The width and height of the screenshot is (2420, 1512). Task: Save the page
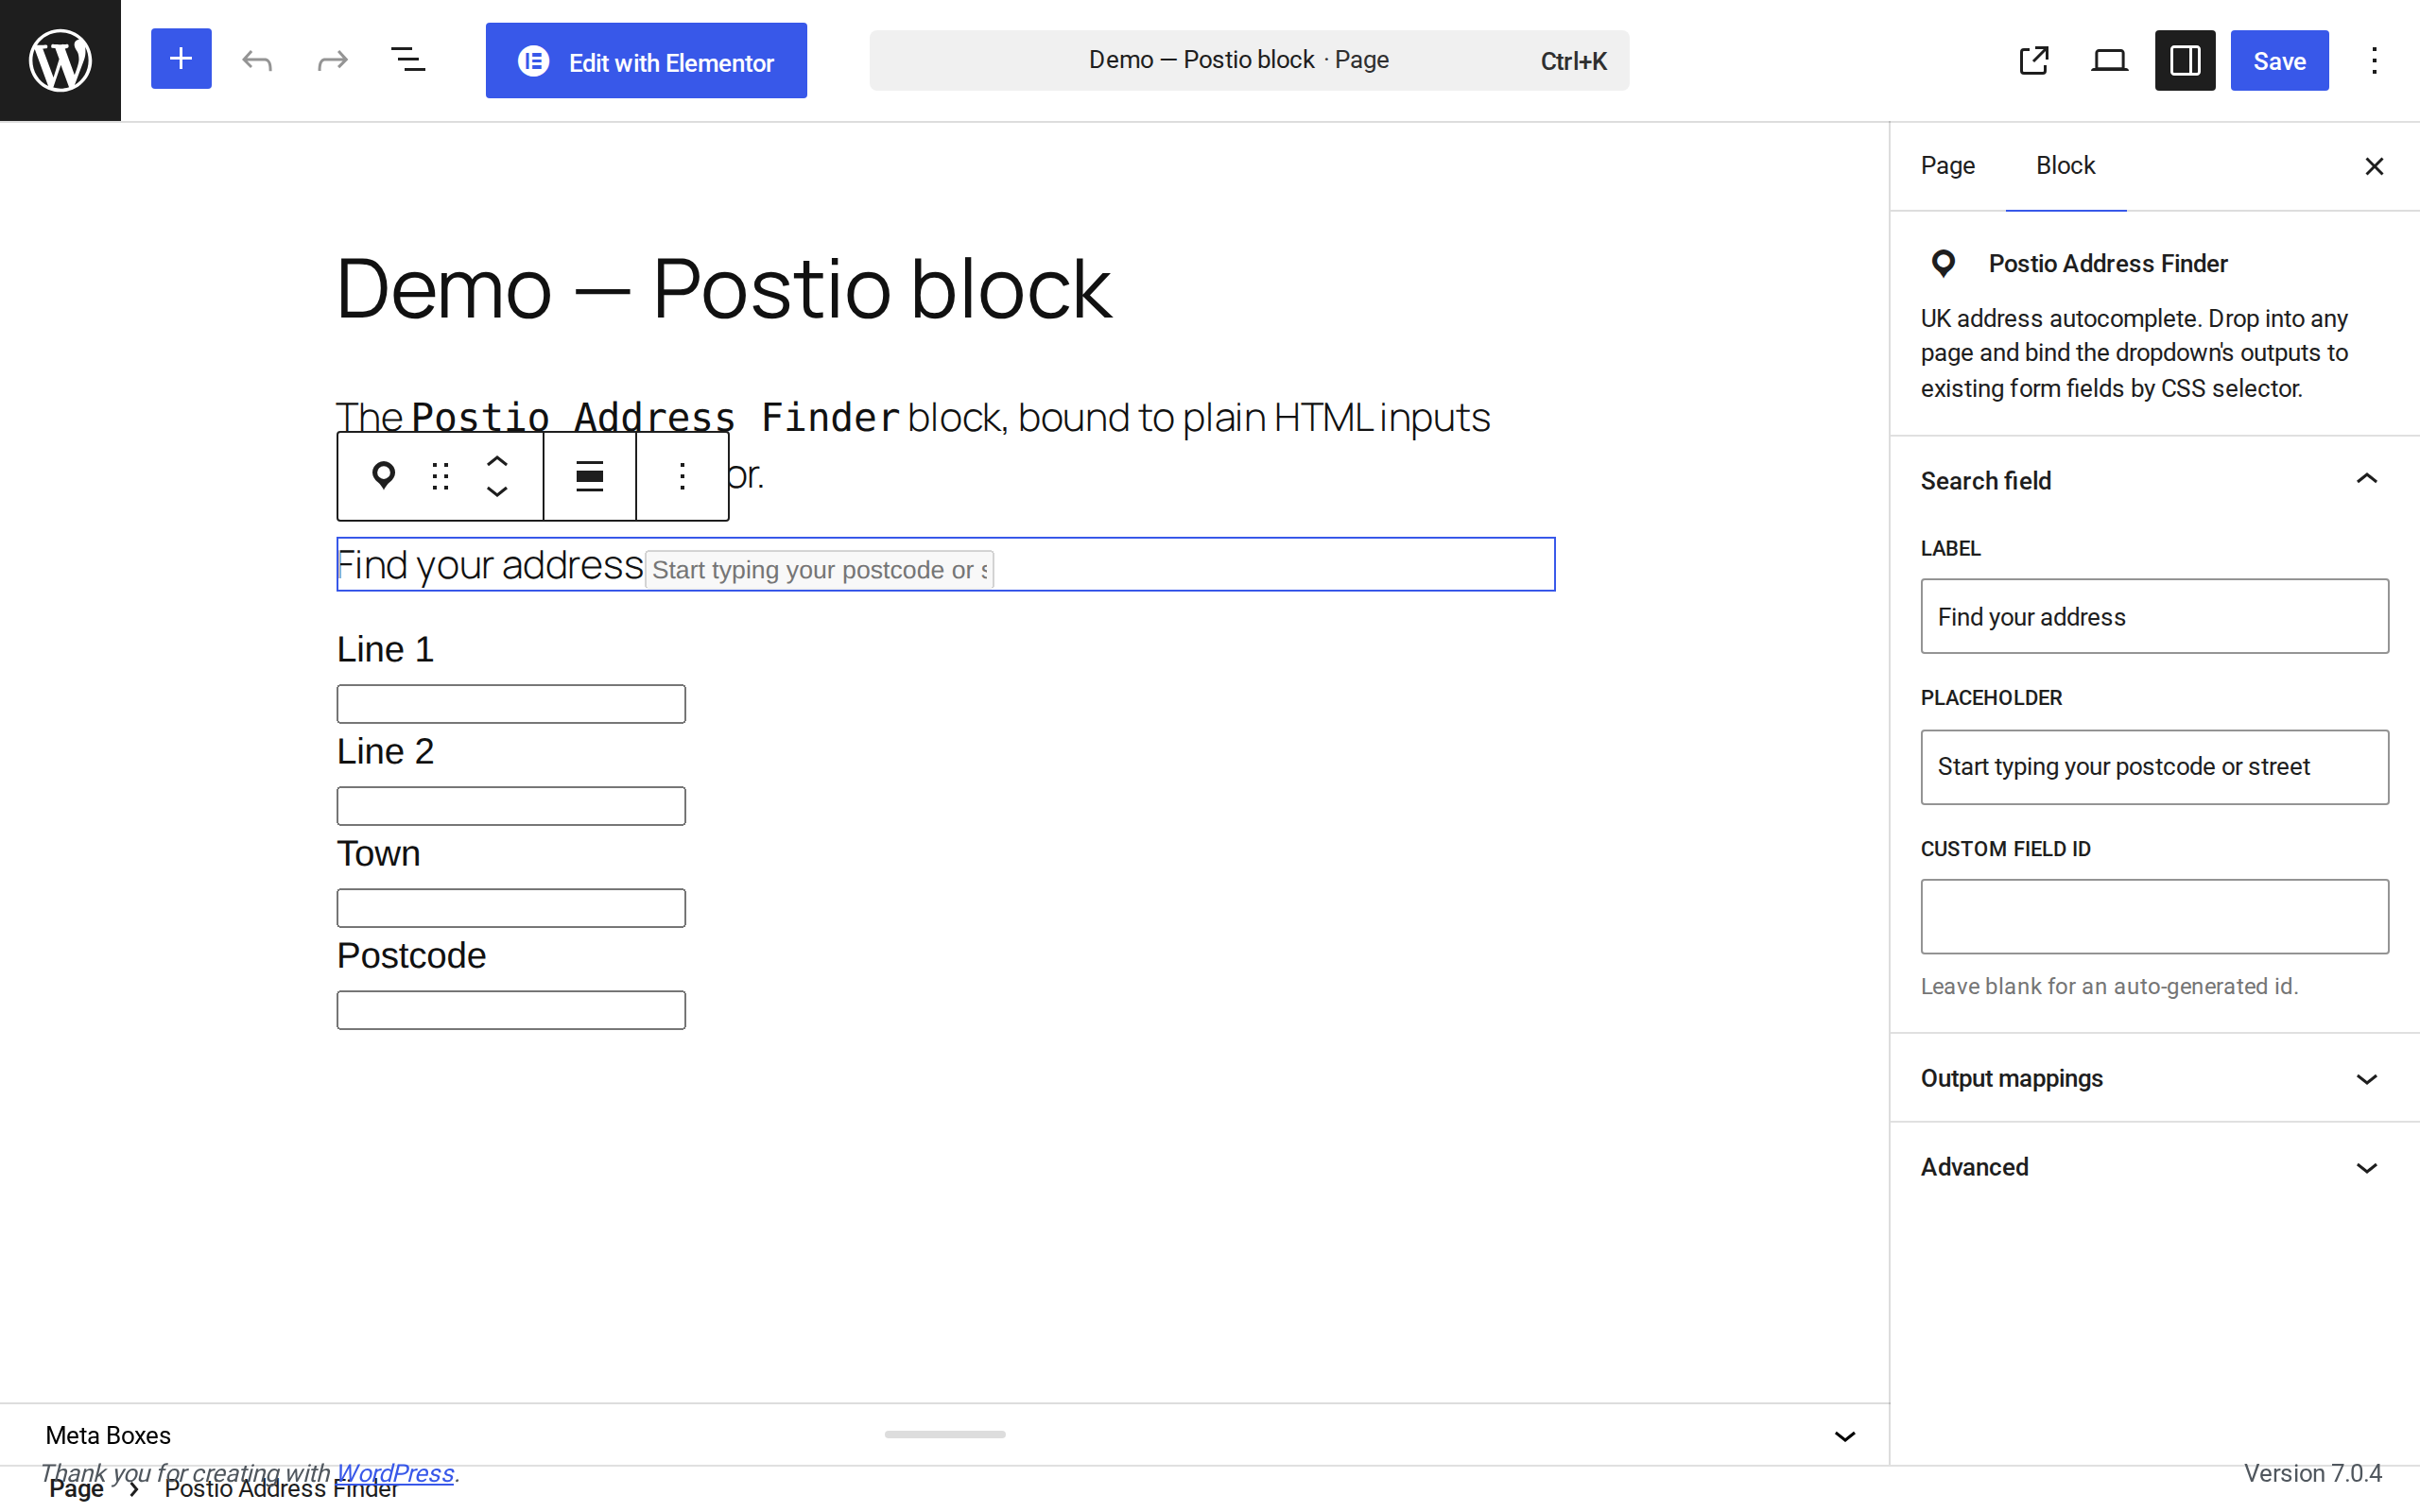tap(2279, 60)
